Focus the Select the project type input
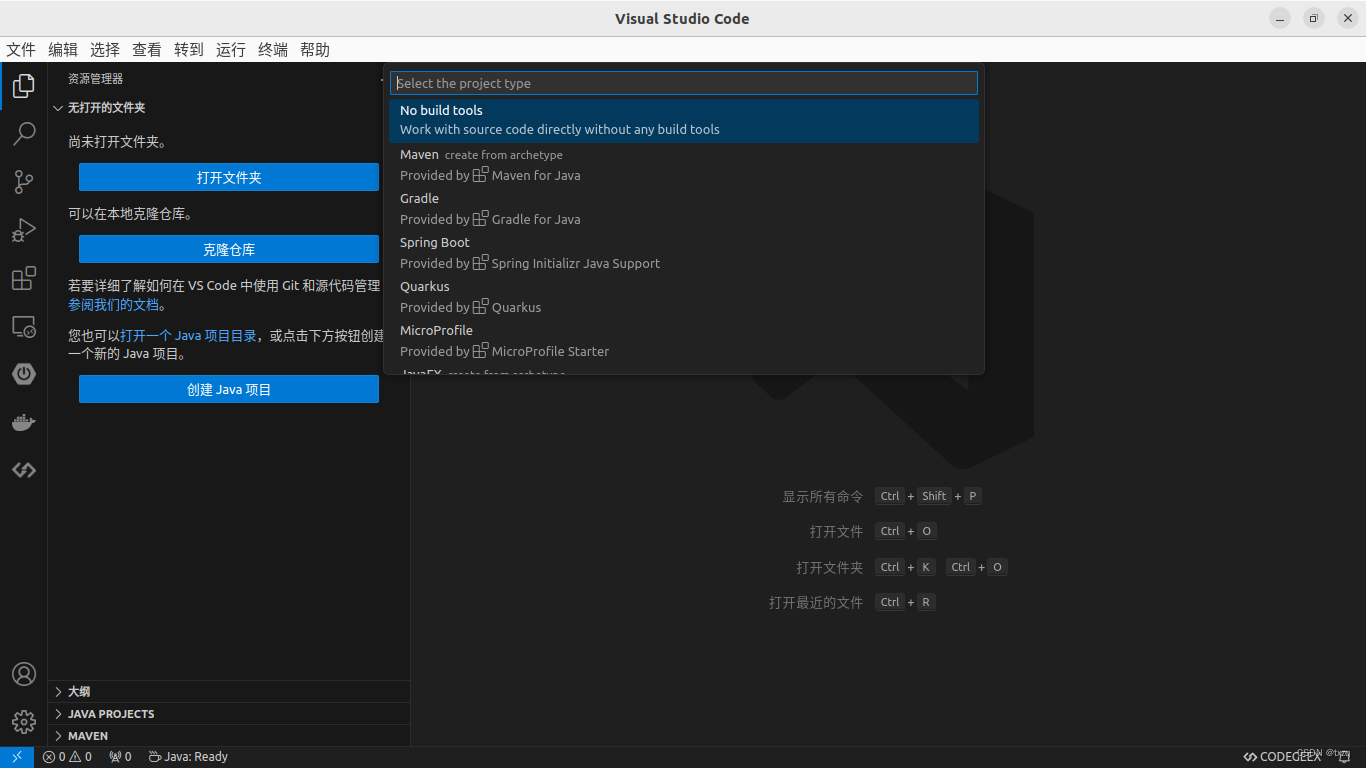 pos(684,83)
